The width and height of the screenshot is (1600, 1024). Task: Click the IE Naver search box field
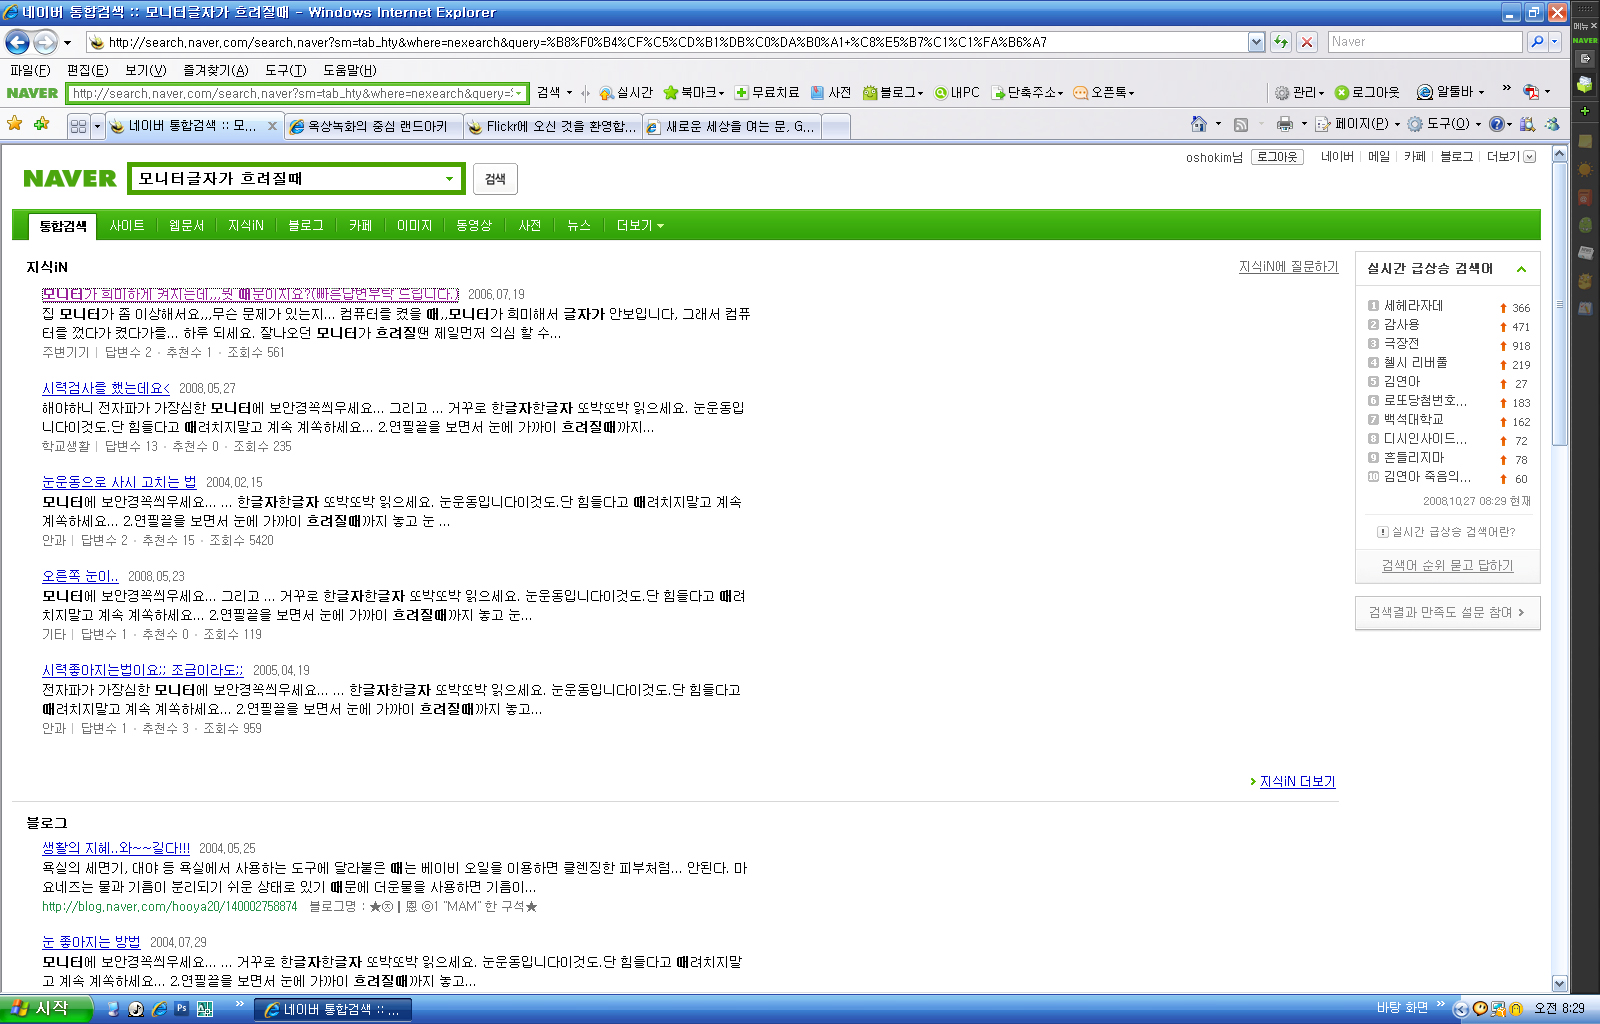pyautogui.click(x=1424, y=42)
